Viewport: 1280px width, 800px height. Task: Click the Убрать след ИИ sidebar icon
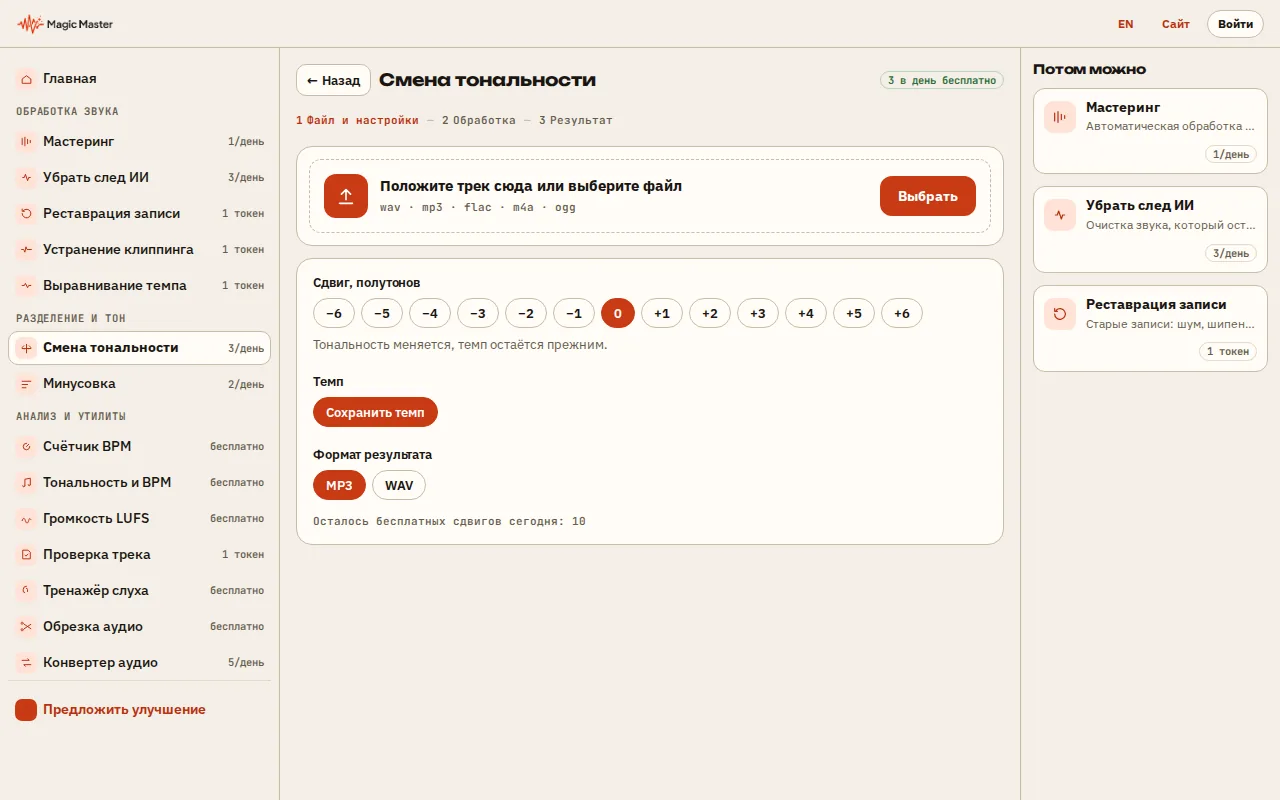click(x=26, y=178)
